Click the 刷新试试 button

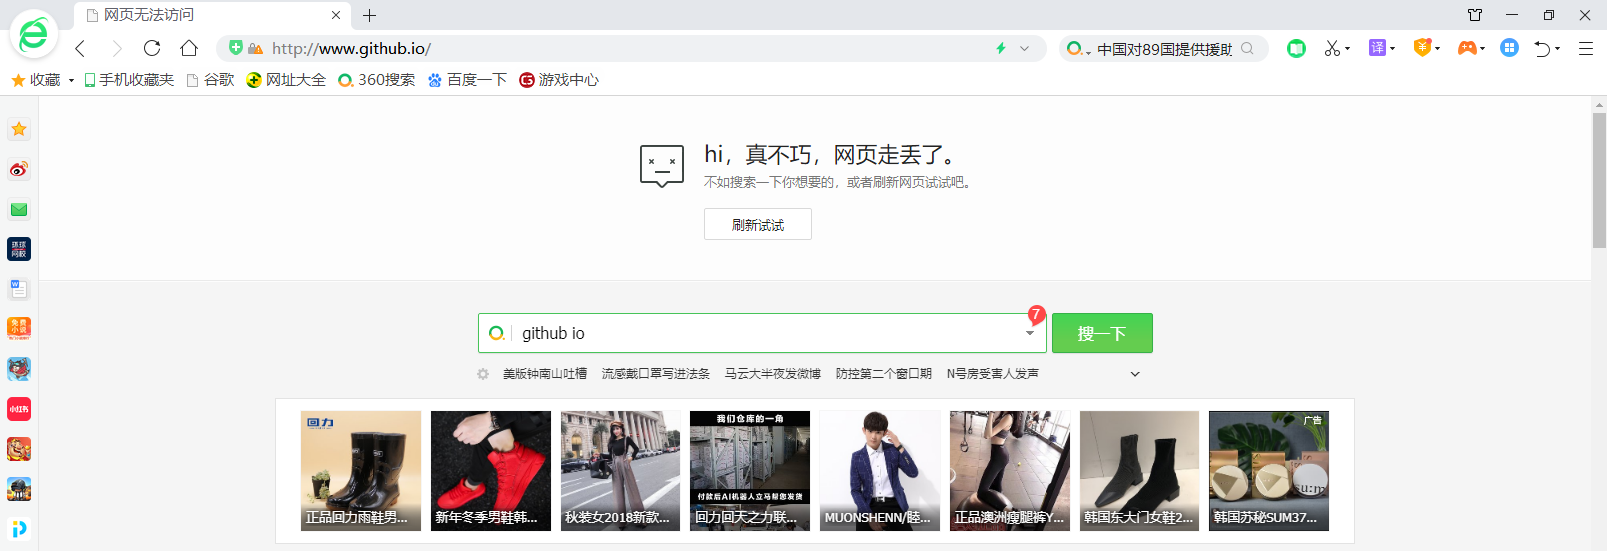tap(758, 224)
